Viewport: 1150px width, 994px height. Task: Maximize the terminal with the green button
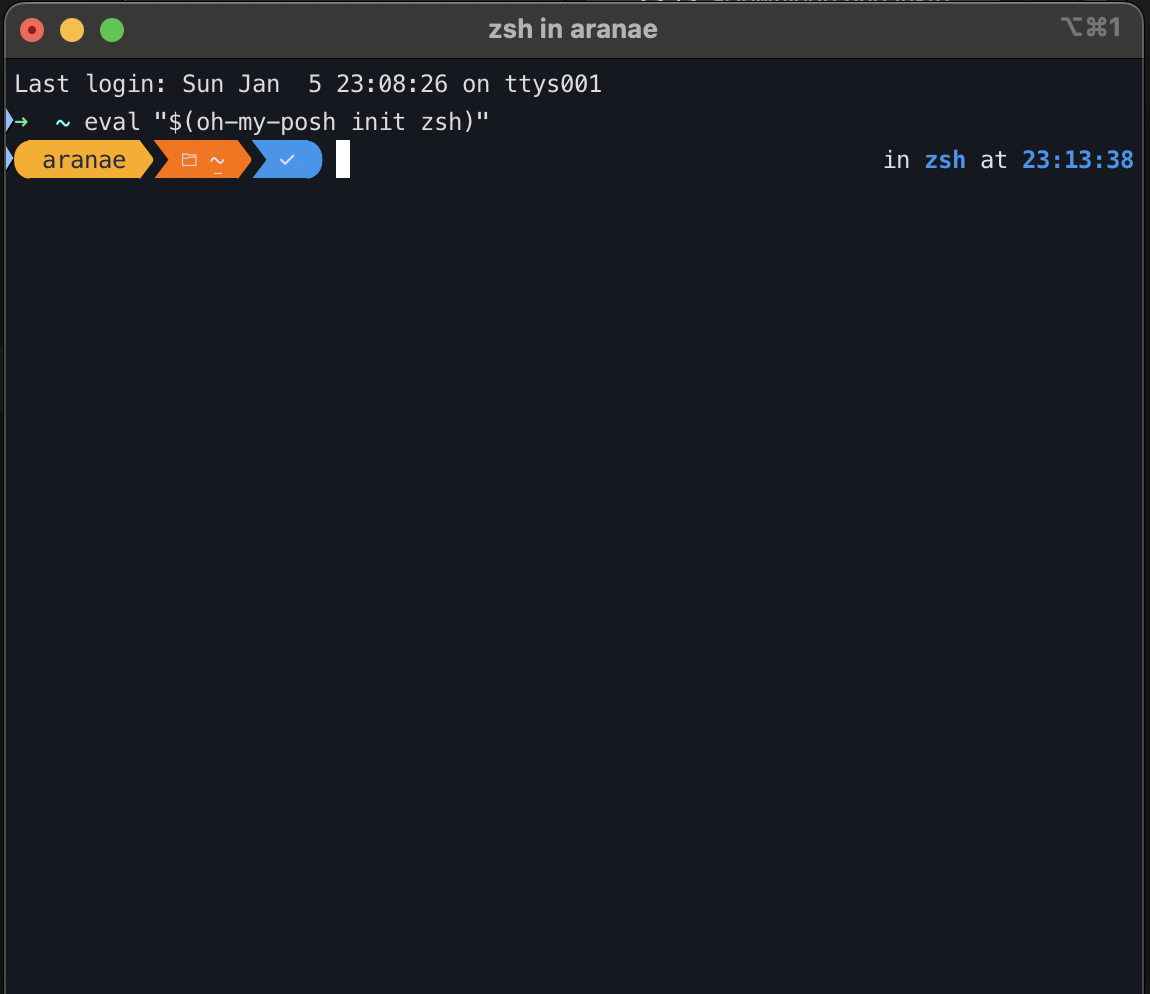click(112, 30)
